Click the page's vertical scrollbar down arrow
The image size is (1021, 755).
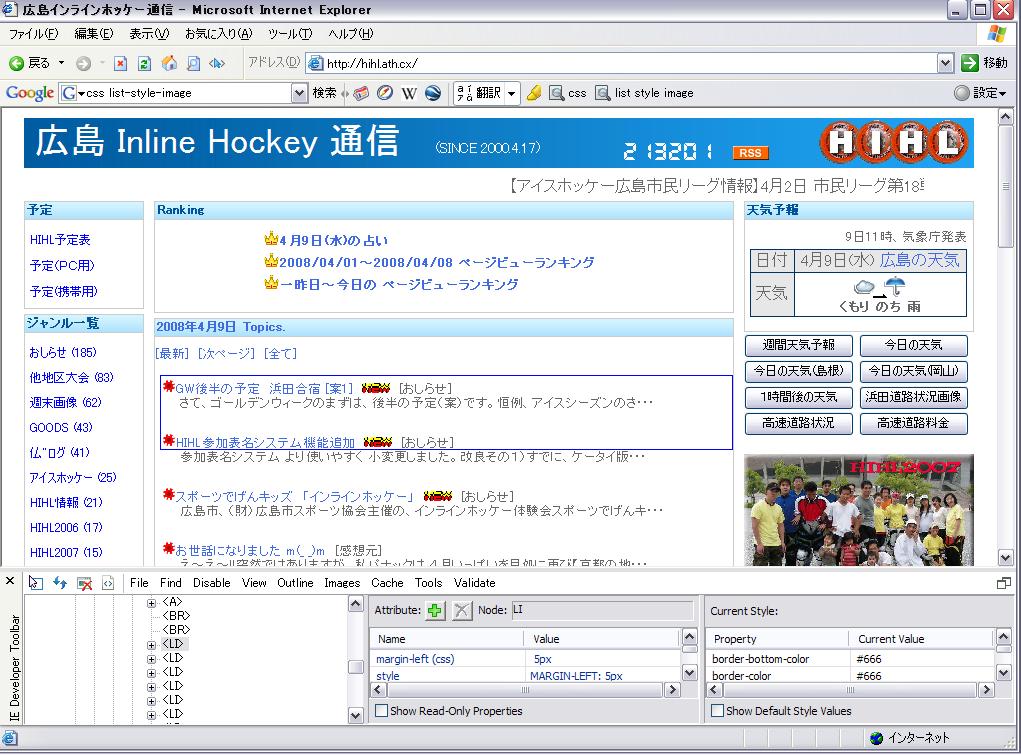1006,558
